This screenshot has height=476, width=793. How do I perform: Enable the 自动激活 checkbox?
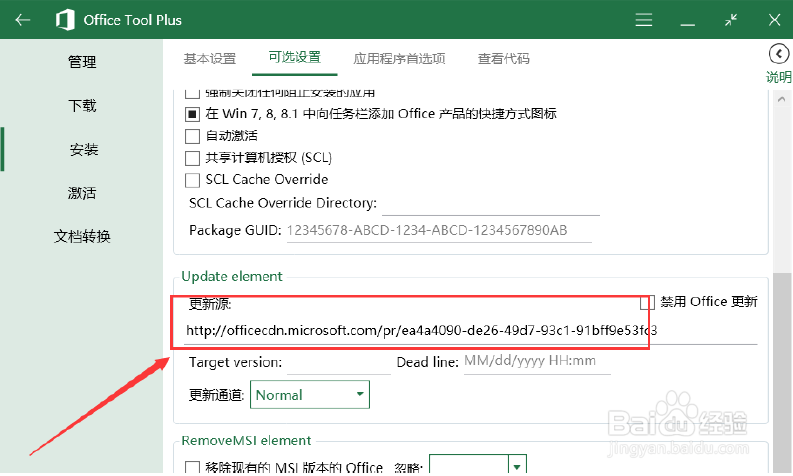[192, 136]
